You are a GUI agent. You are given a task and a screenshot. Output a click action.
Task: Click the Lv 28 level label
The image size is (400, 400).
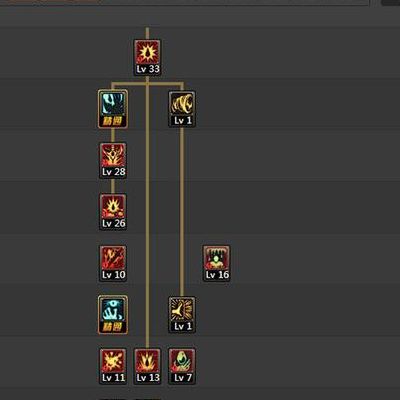[x=113, y=172]
